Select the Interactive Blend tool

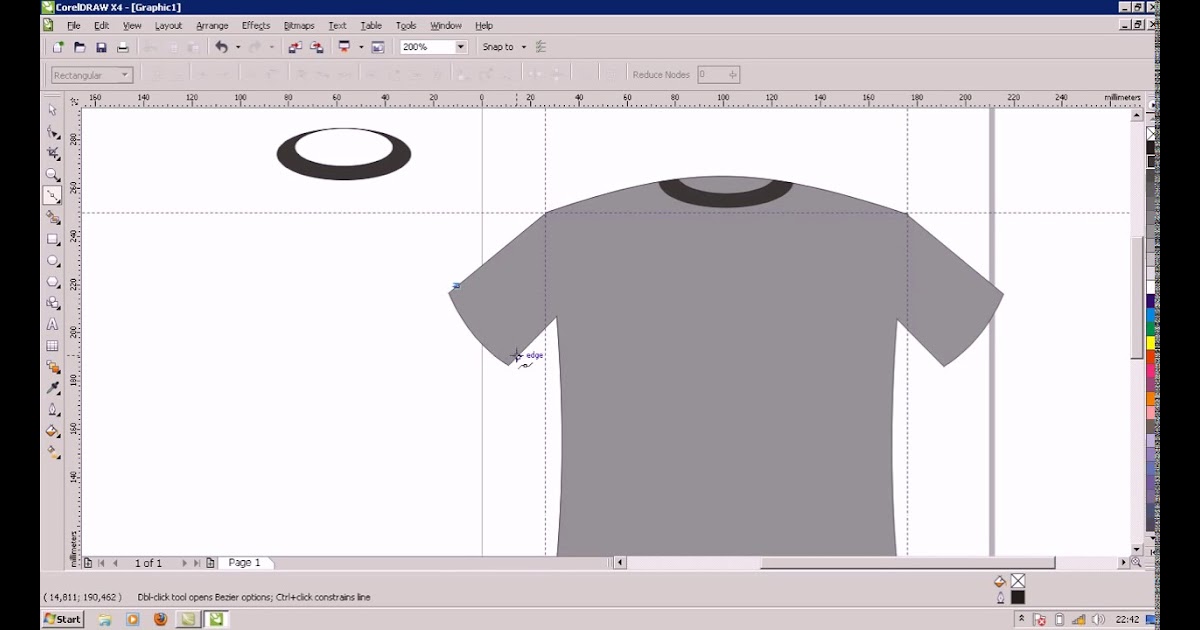53,367
